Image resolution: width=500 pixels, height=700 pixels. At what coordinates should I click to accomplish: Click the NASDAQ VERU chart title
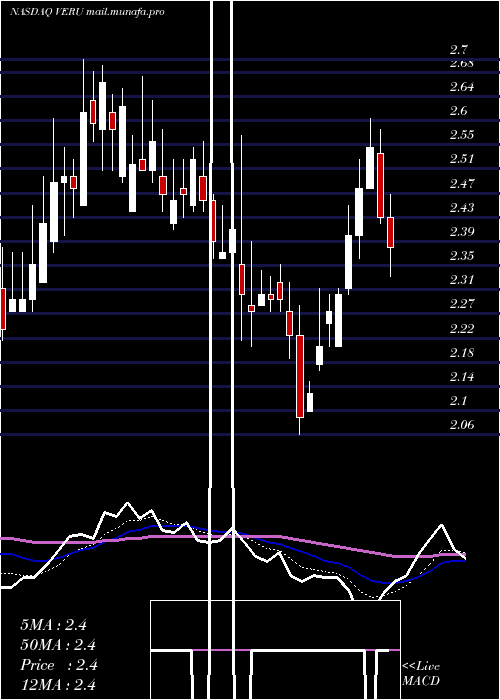click(88, 12)
